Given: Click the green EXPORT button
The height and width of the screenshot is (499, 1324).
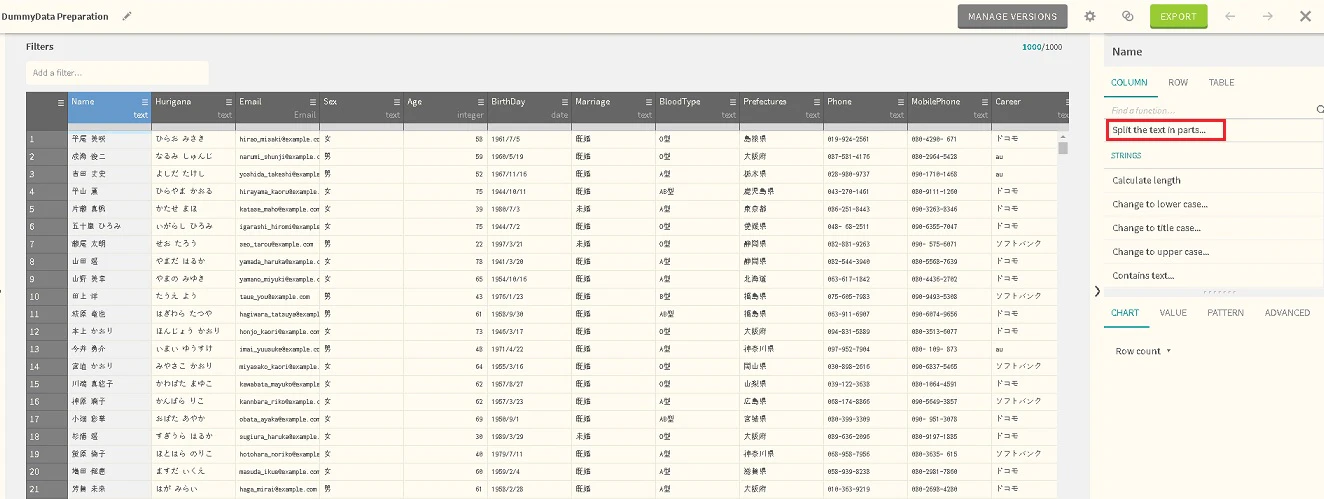Looking at the screenshot, I should 1178,16.
